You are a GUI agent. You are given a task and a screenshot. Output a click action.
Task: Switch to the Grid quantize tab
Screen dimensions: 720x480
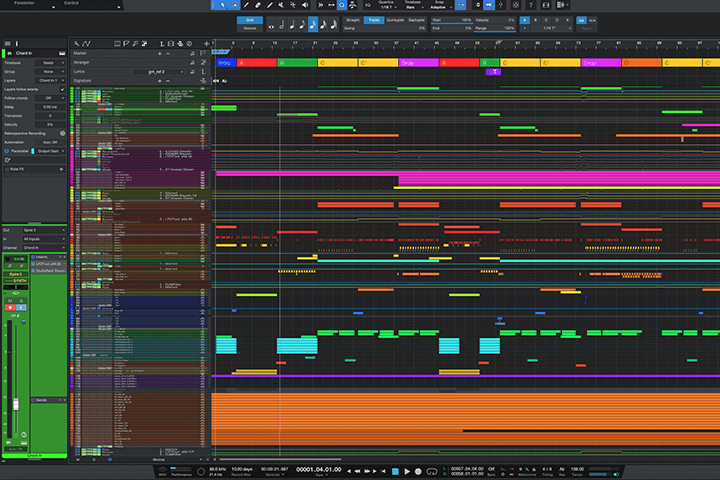coord(250,20)
